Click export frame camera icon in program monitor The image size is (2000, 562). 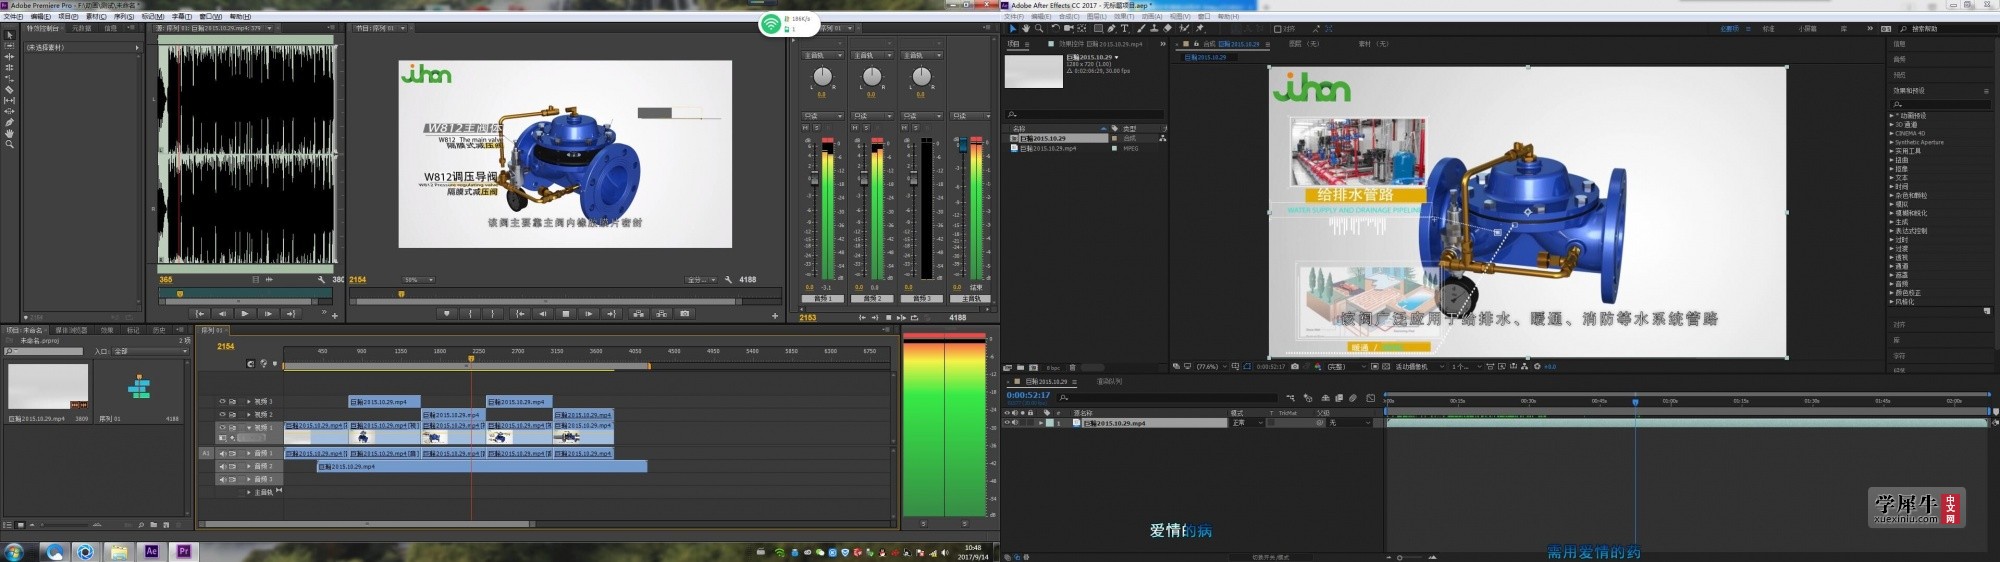click(684, 314)
